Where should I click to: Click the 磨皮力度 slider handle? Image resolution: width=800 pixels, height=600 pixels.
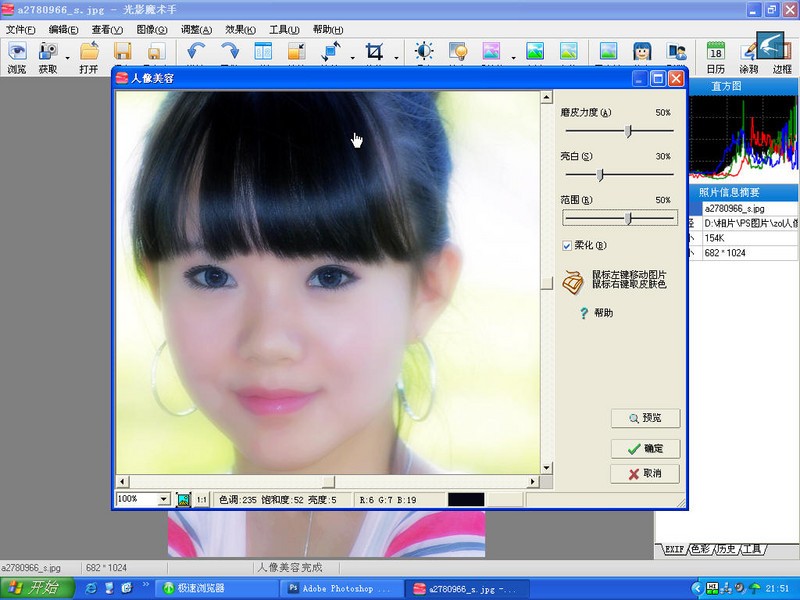[628, 131]
